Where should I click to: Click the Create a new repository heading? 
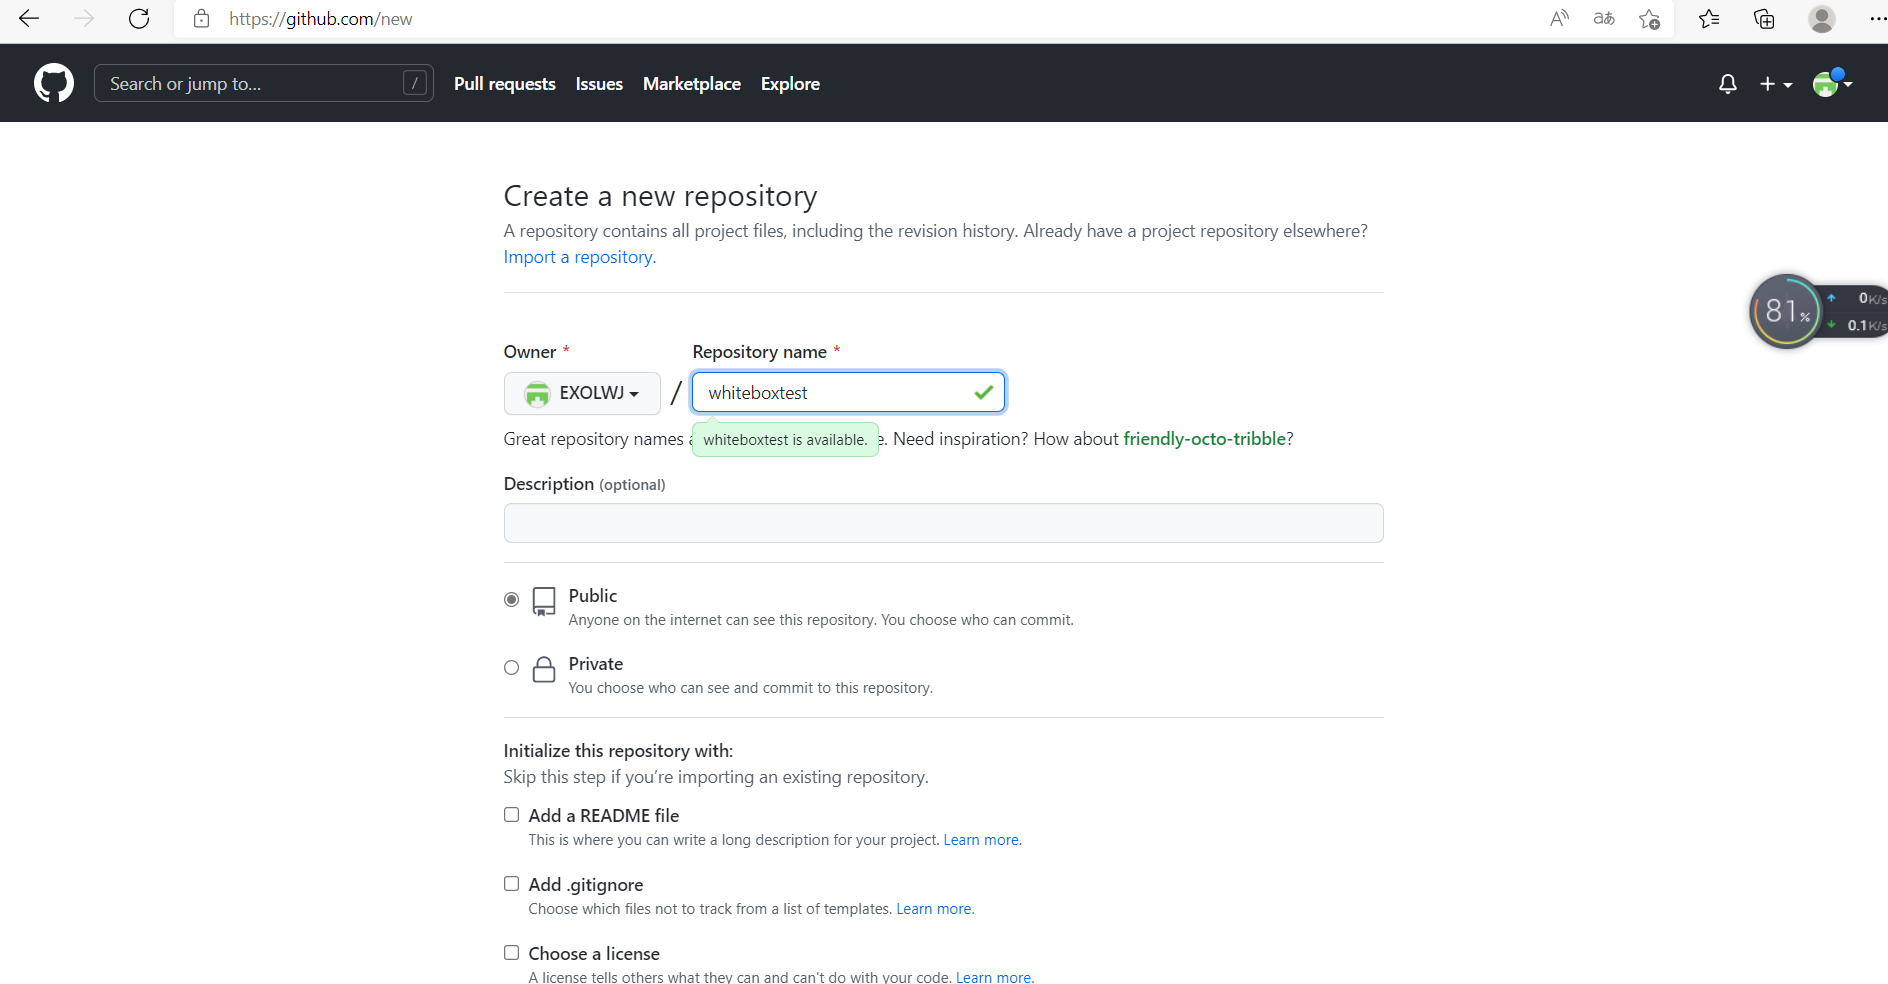click(661, 196)
